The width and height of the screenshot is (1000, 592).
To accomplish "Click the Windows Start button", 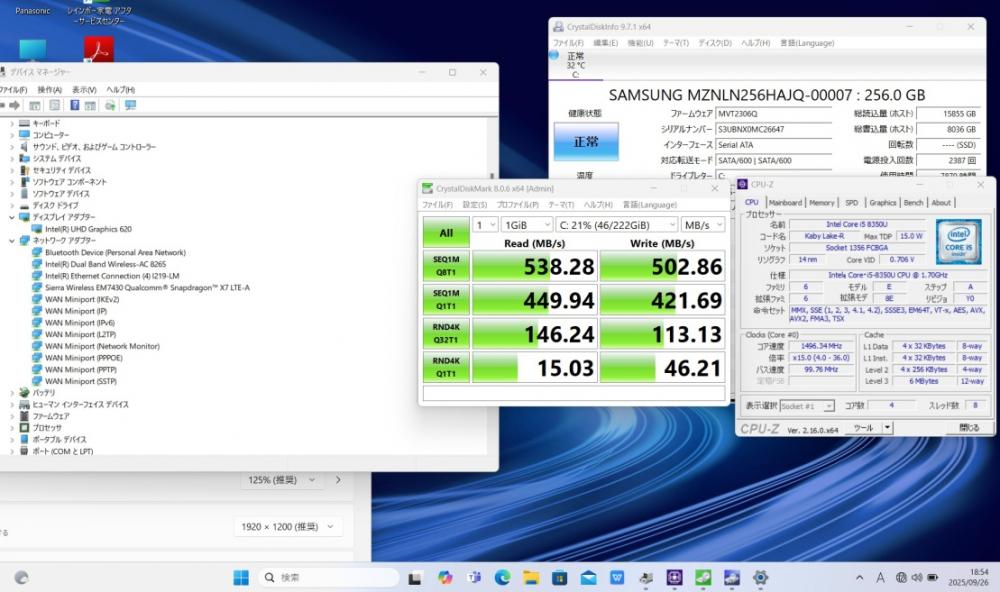I will pos(241,578).
